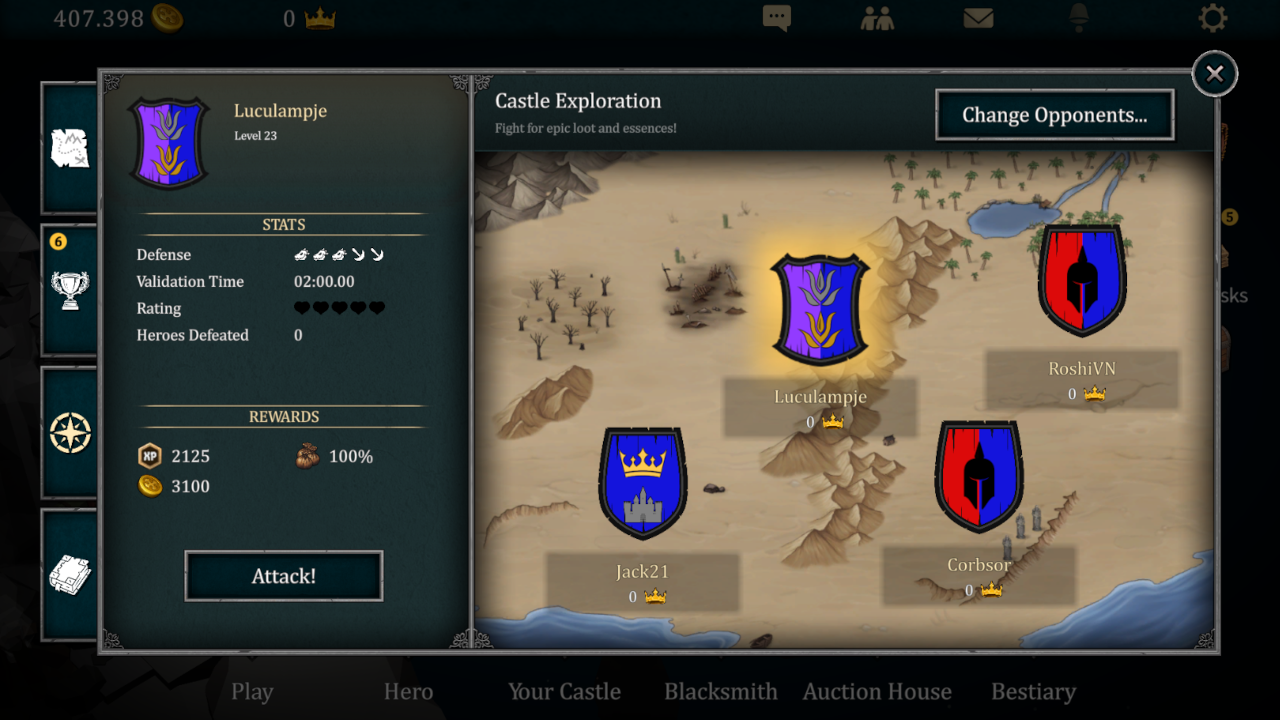This screenshot has width=1280, height=720.
Task: Select the torn map sidebar icon
Action: [x=70, y=148]
